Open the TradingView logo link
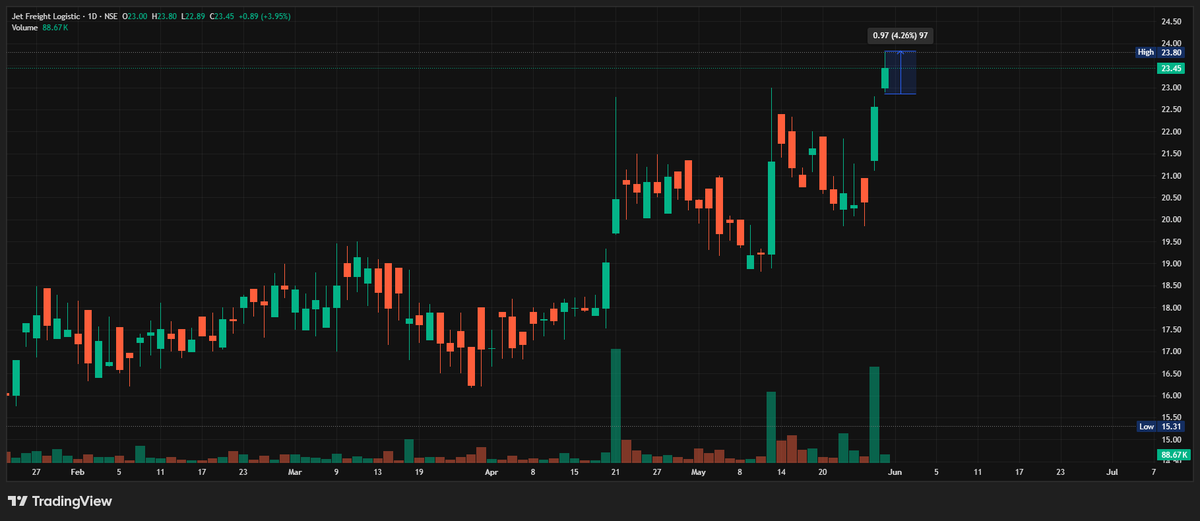This screenshot has width=1200, height=521. 60,500
